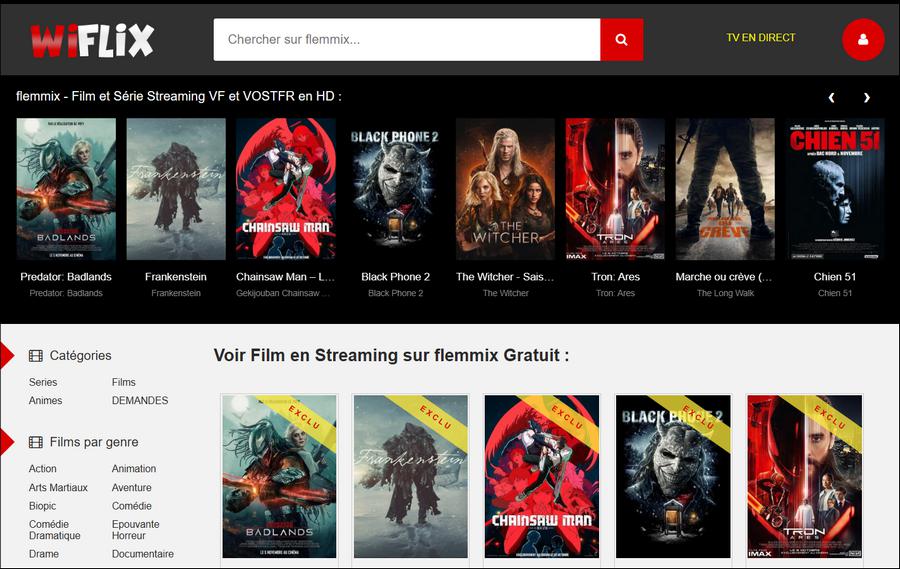Select the Comédie Dramatique genre
Image resolution: width=900 pixels, height=569 pixels.
[x=55, y=530]
